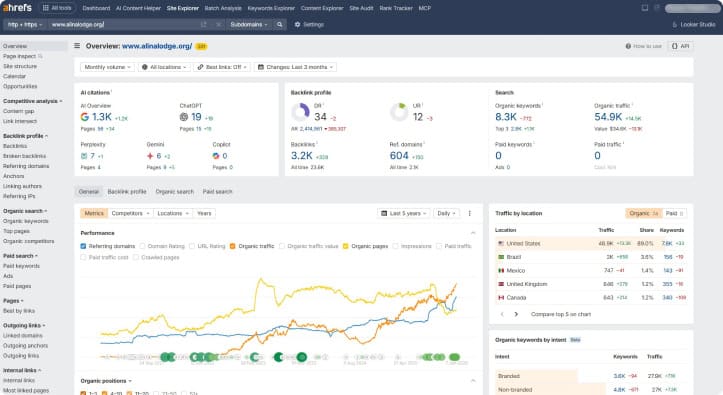Click the Perplexity icon

pyautogui.click(x=84, y=156)
